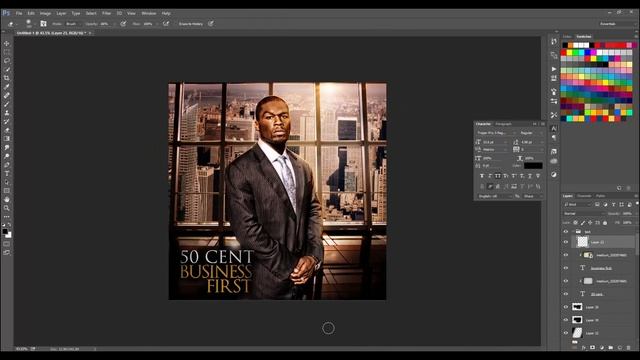The height and width of the screenshot is (360, 640).
Task: Toggle Erase to History checkbox
Action: tap(190, 24)
